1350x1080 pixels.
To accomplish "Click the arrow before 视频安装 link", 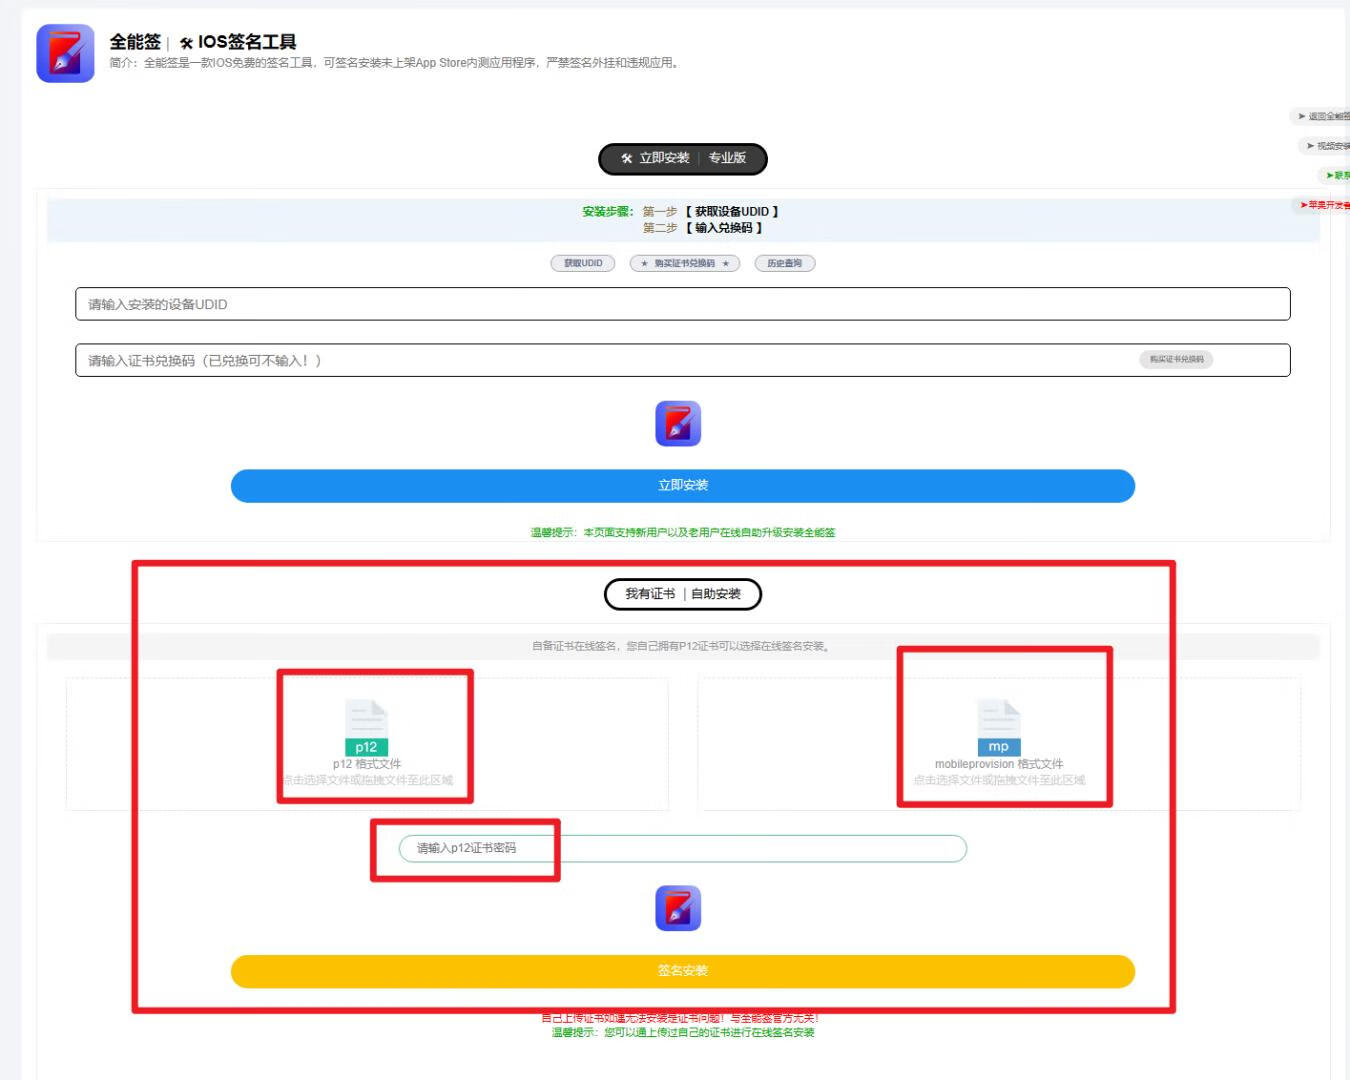I will 1310,146.
